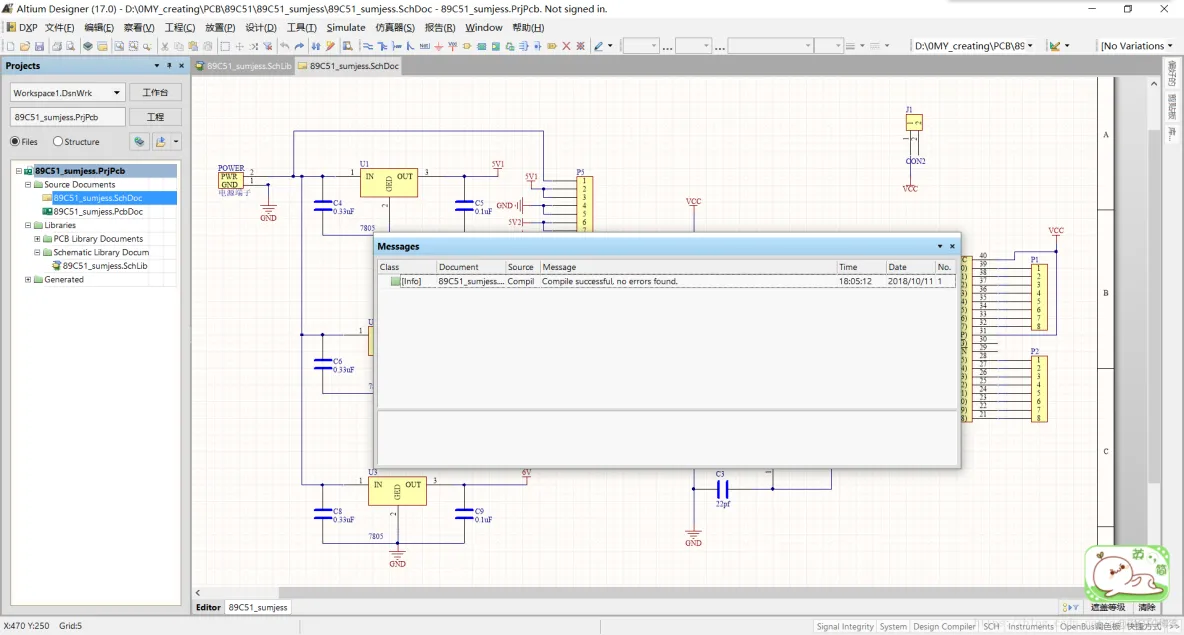Click the SCH status bar button

[991, 626]
